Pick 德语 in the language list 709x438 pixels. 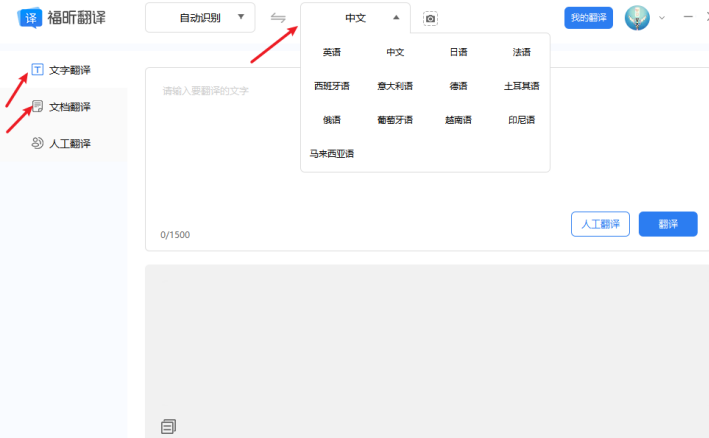click(x=458, y=86)
